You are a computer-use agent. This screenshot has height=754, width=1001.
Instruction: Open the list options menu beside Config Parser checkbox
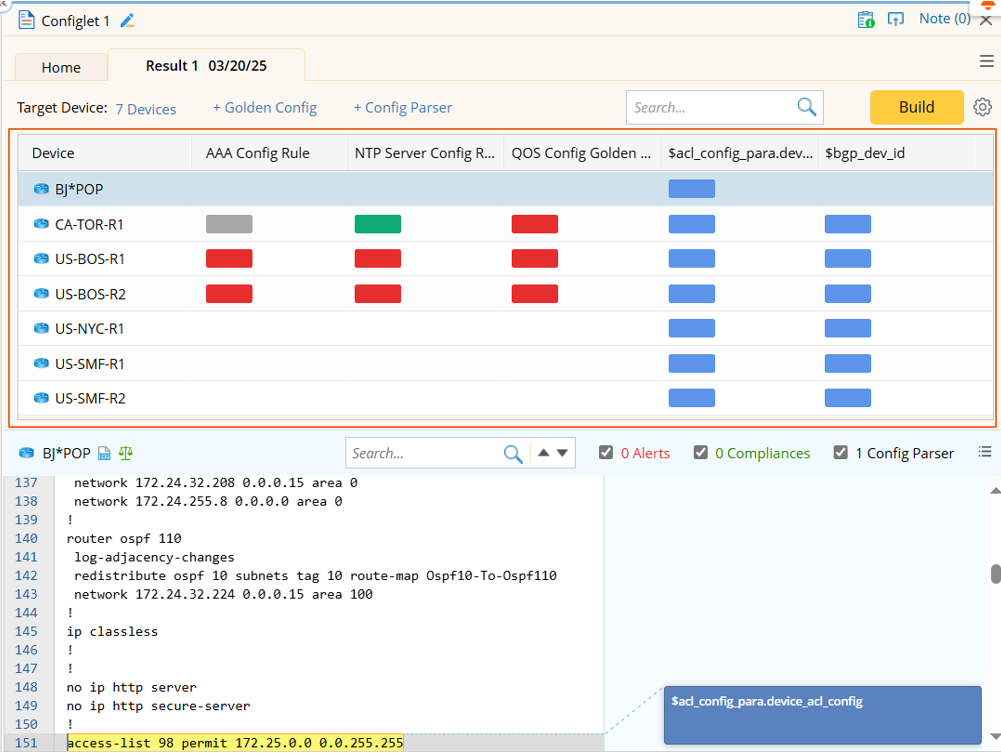[x=985, y=452]
